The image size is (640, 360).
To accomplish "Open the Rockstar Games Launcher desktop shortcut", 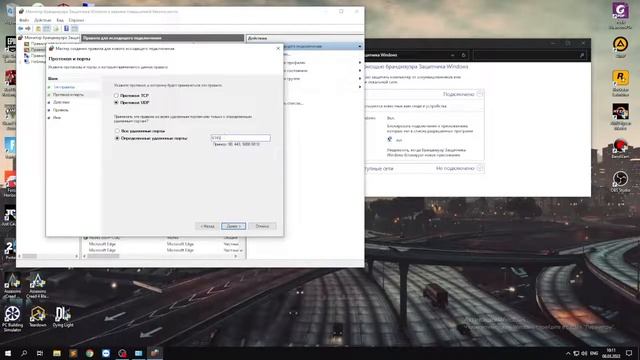I will [620, 83].
